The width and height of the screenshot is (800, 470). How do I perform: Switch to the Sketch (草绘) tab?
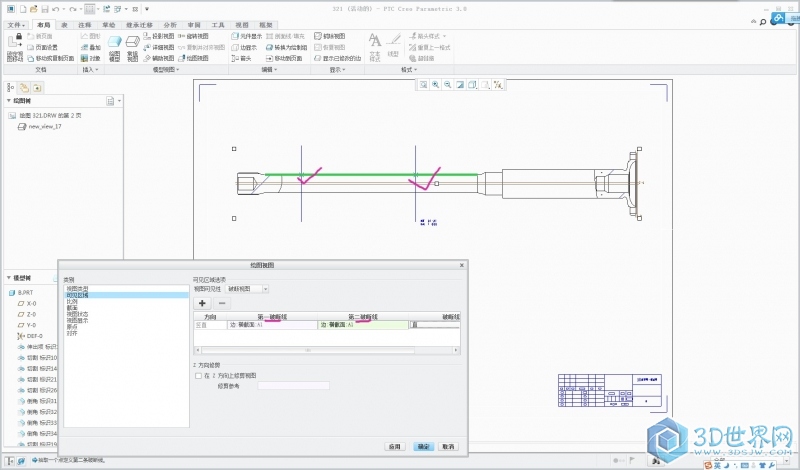(109, 24)
